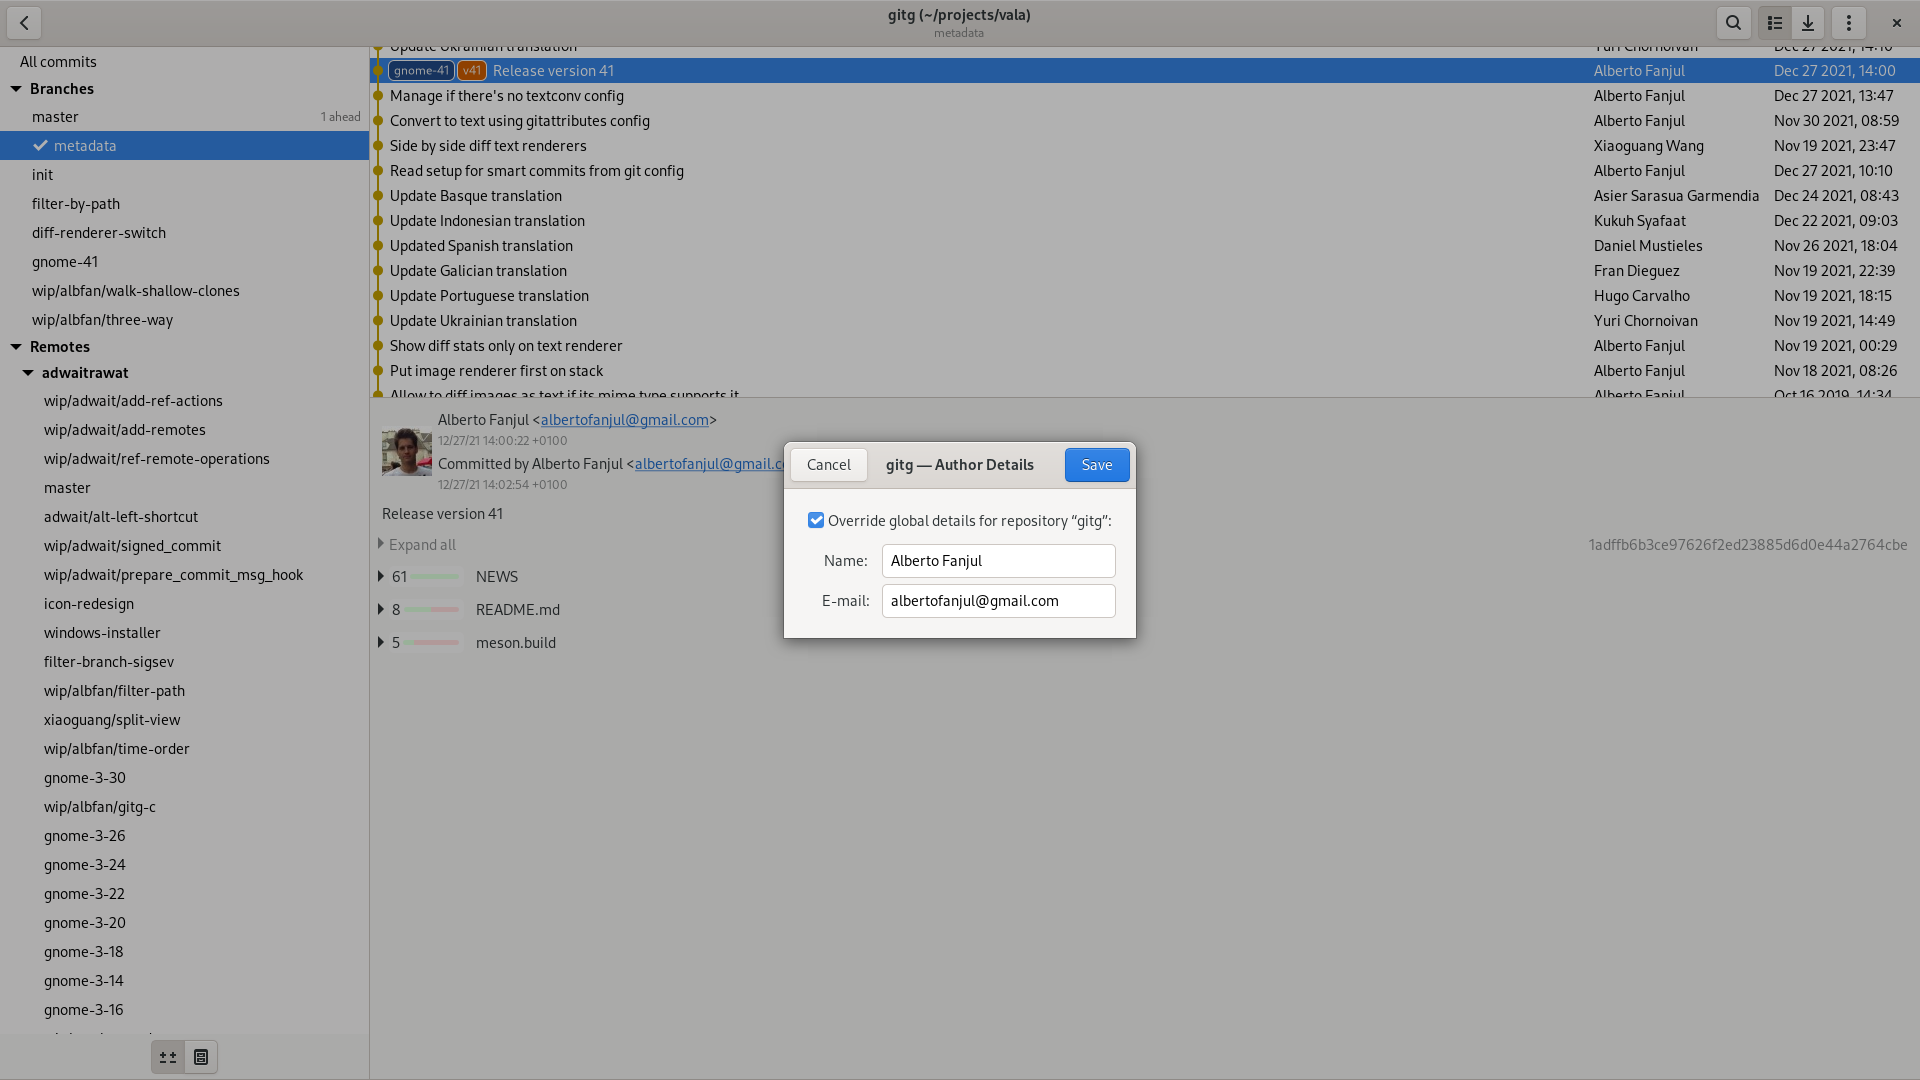Select remote wip/adwait/ref-remote-operations
Image resolution: width=1920 pixels, height=1080 pixels.
(x=185, y=459)
